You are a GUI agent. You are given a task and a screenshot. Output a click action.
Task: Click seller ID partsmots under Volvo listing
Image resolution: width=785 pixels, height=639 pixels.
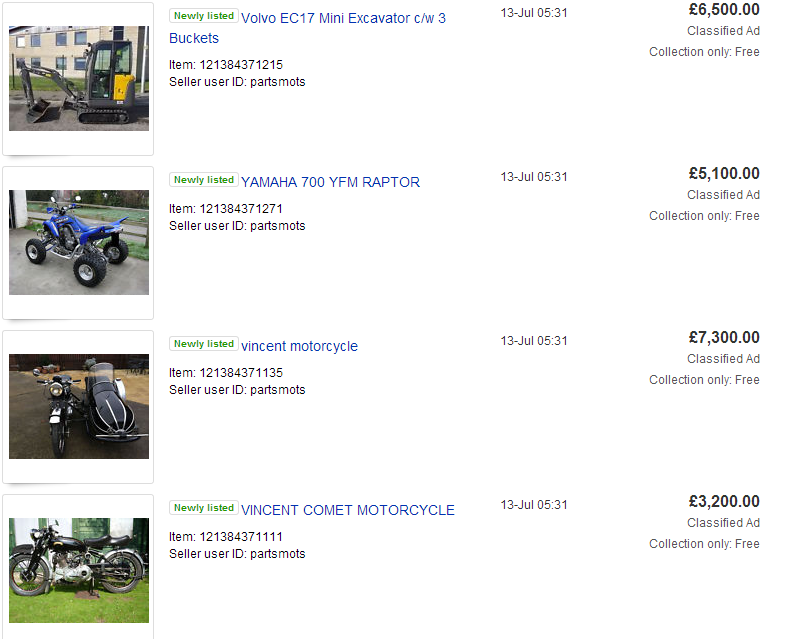[x=277, y=82]
